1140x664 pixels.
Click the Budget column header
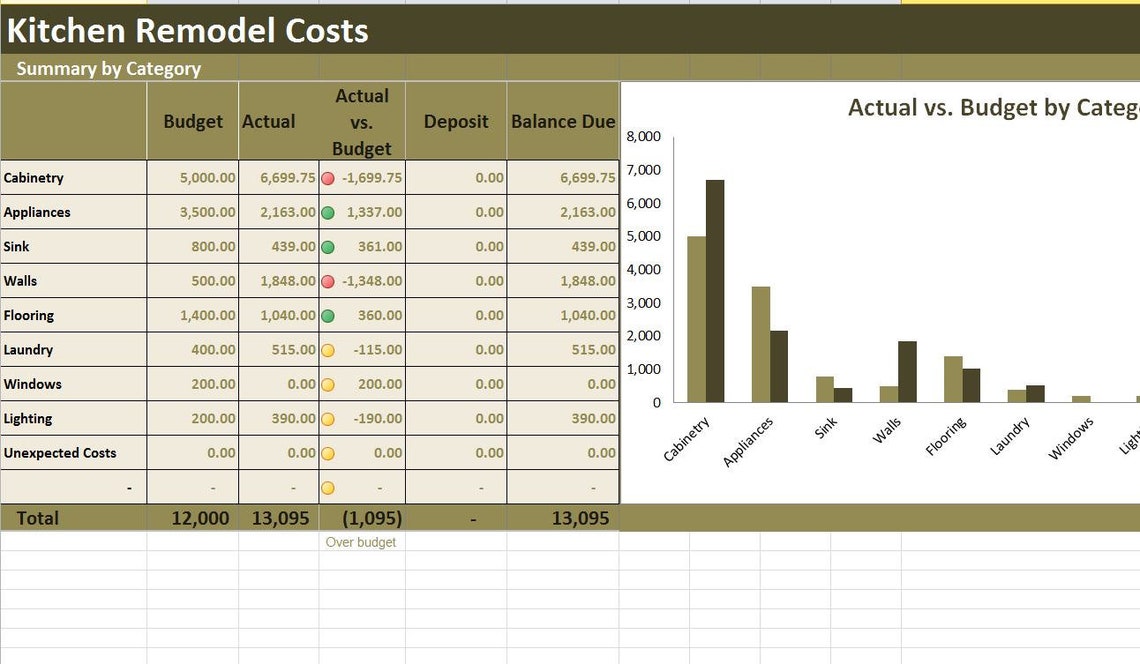(192, 121)
